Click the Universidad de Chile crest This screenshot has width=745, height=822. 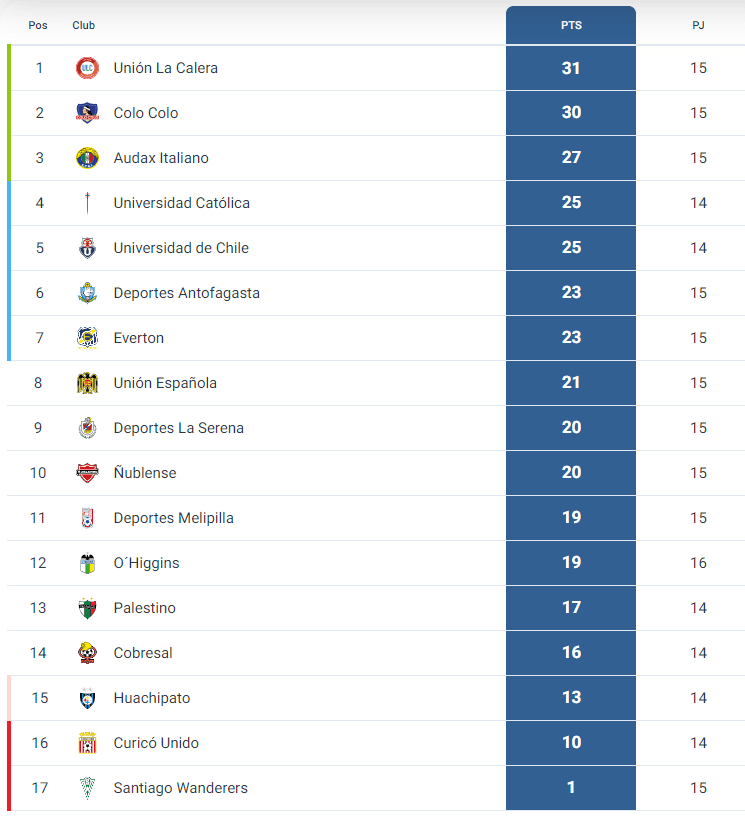tap(87, 248)
